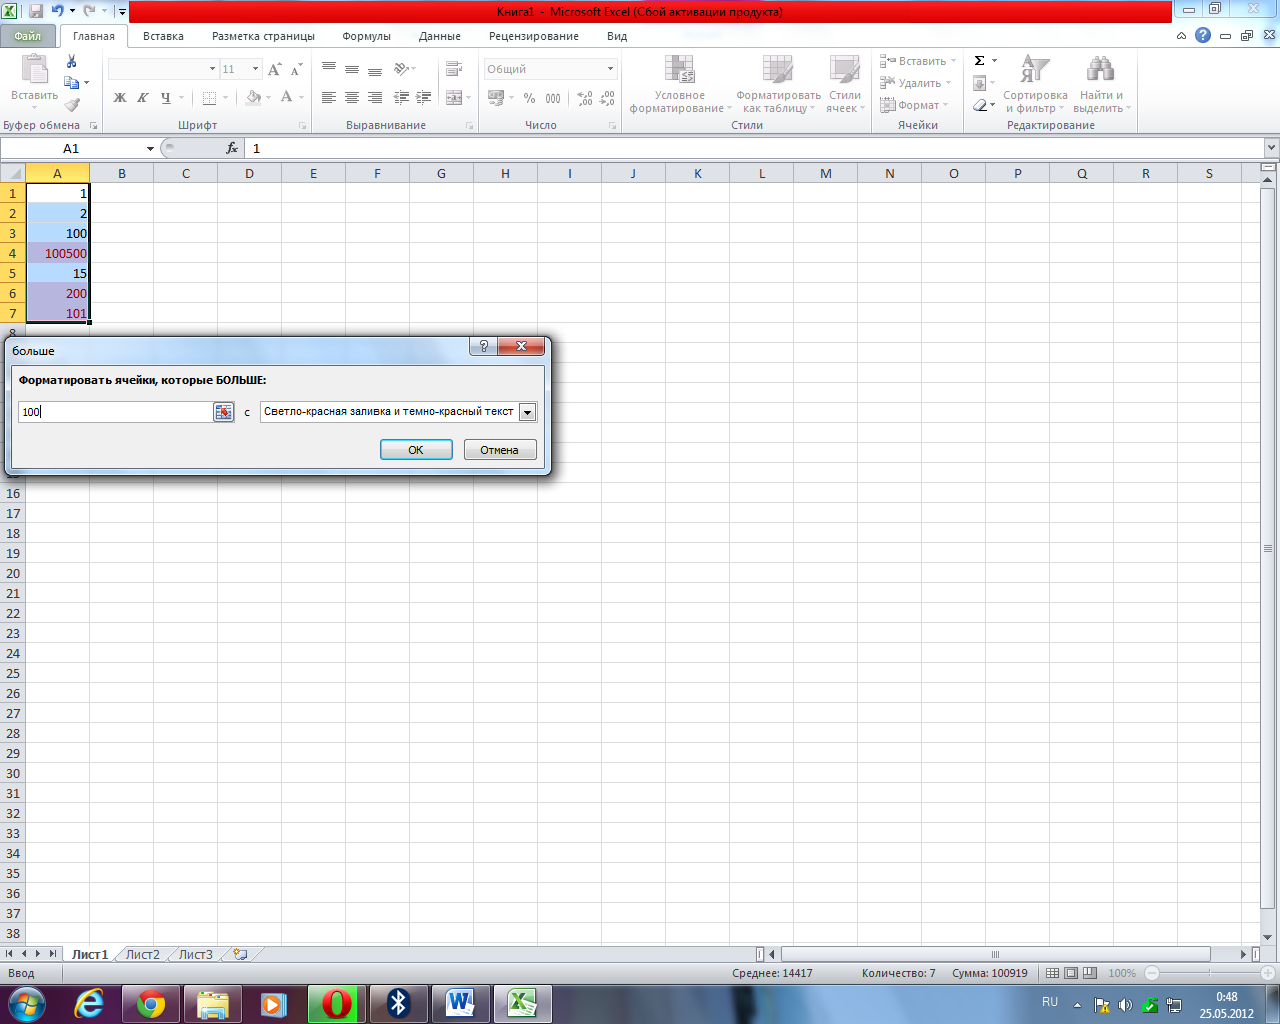Toggle underline (Ч) formatting
The height and width of the screenshot is (1024, 1280).
(x=166, y=97)
